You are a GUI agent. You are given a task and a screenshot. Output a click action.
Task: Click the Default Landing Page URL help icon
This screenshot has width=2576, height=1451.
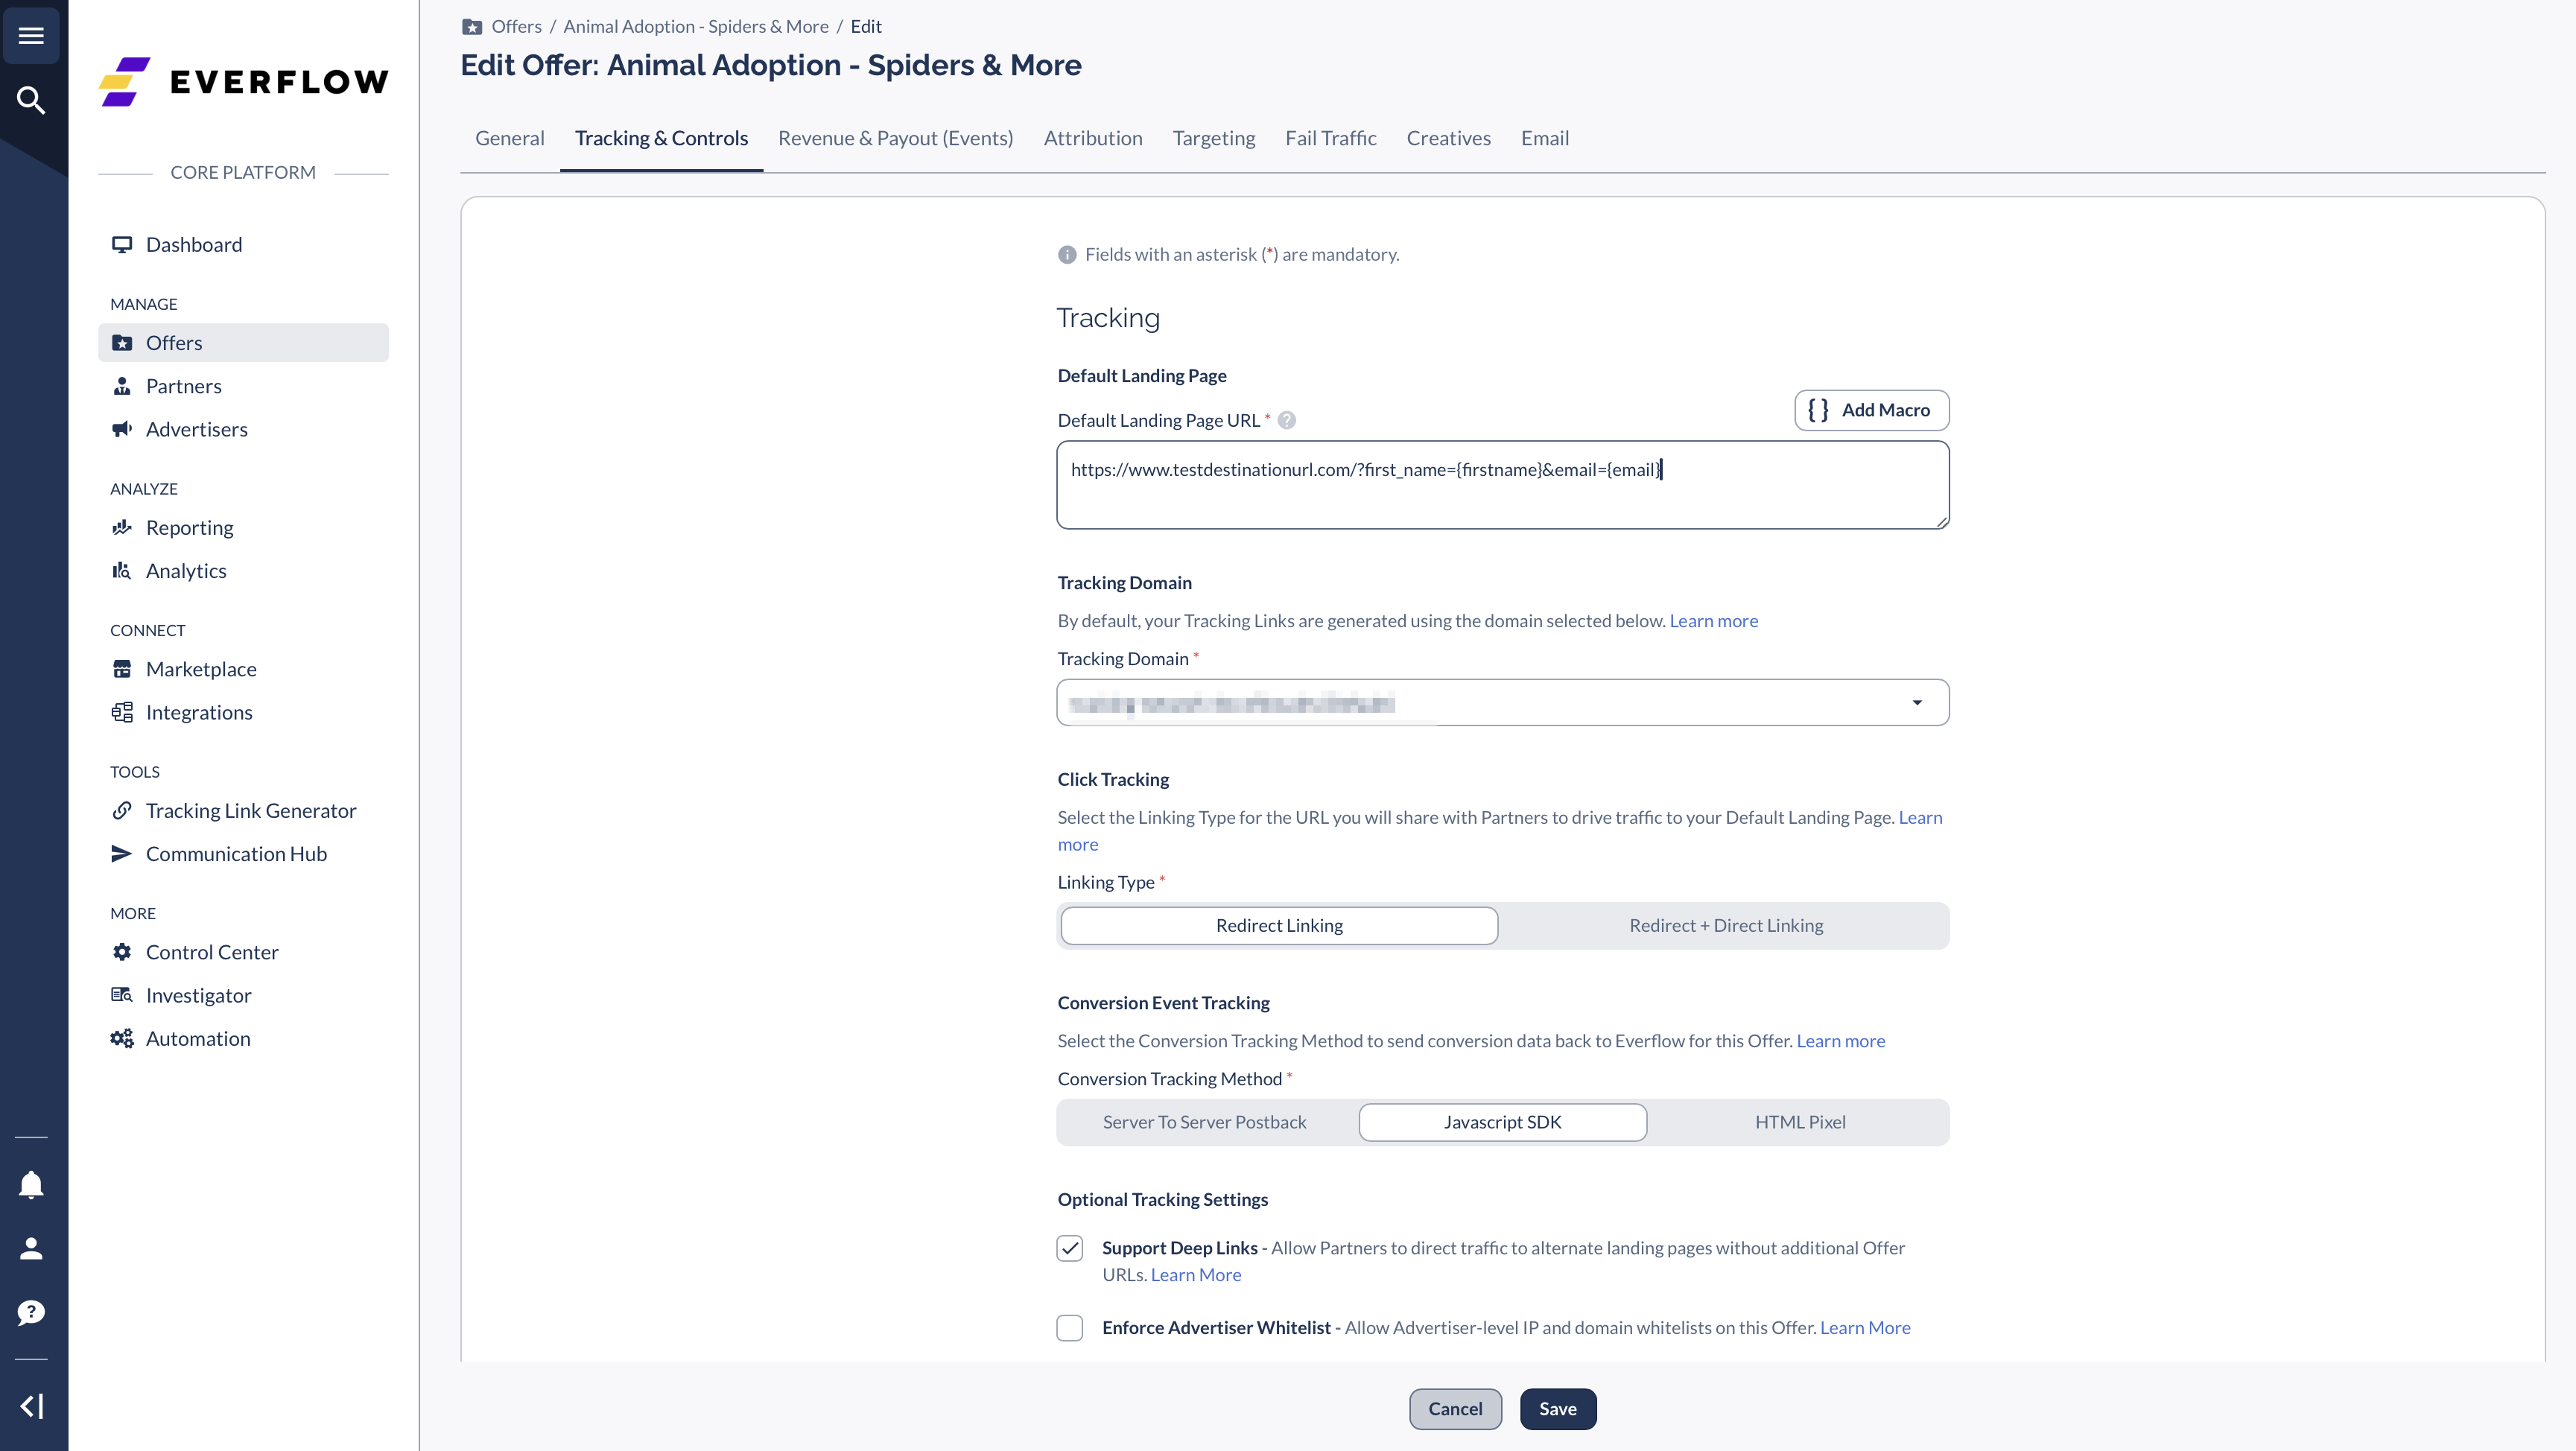click(1287, 420)
